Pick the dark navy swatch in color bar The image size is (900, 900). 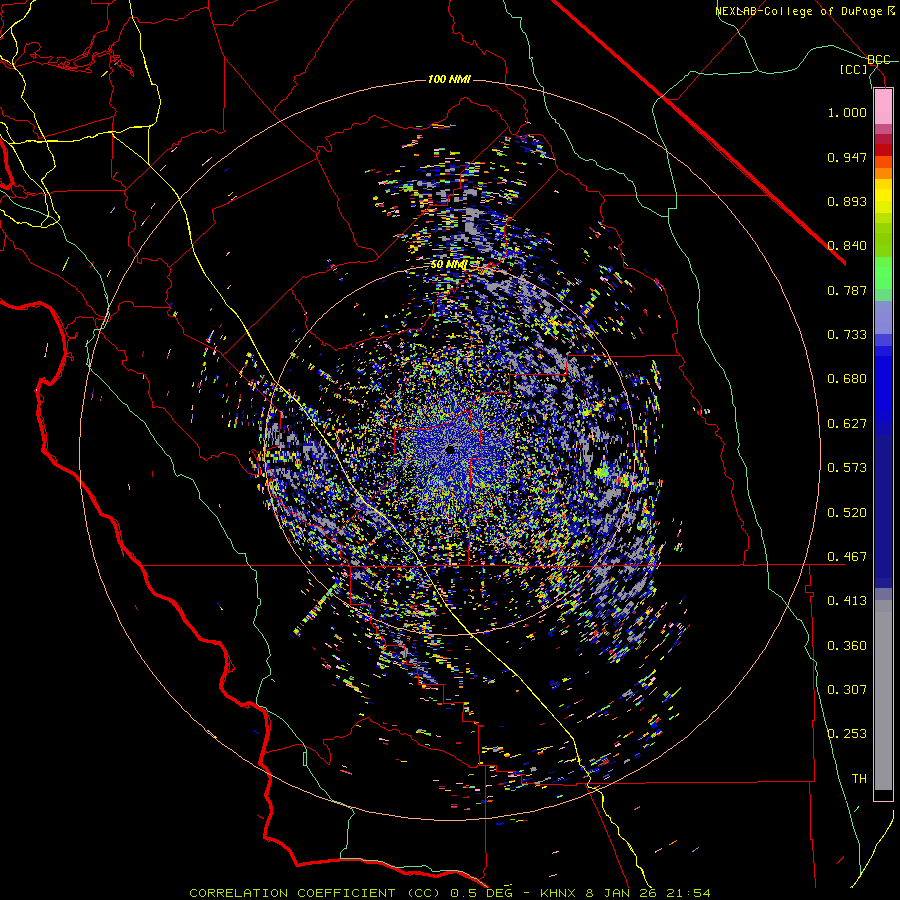(883, 511)
